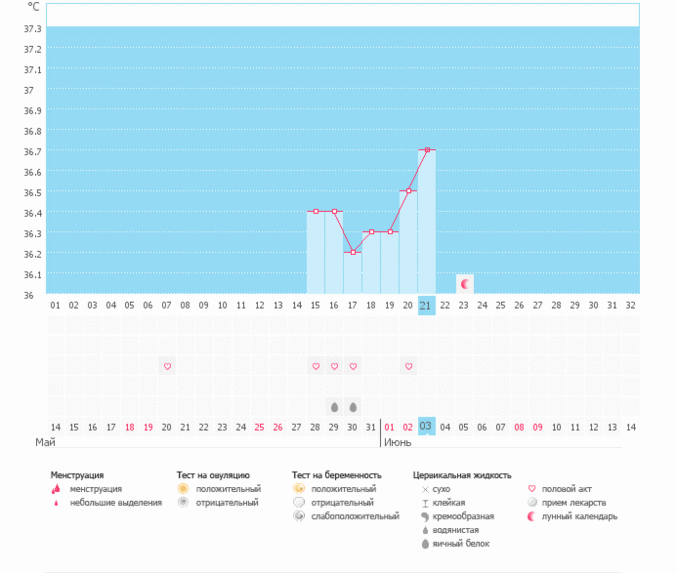The image size is (677, 573).
Task: Select highlighted cycle day 21 label
Action: click(x=426, y=305)
